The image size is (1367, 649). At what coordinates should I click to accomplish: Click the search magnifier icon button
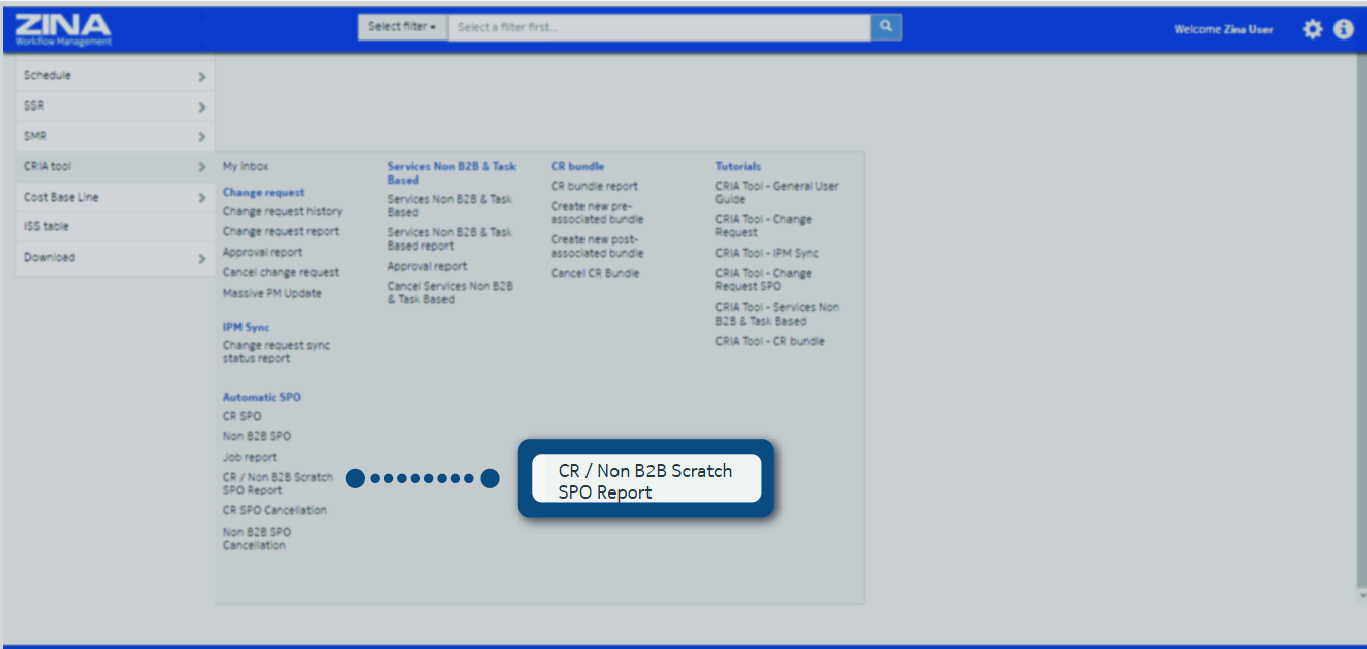[x=885, y=27]
